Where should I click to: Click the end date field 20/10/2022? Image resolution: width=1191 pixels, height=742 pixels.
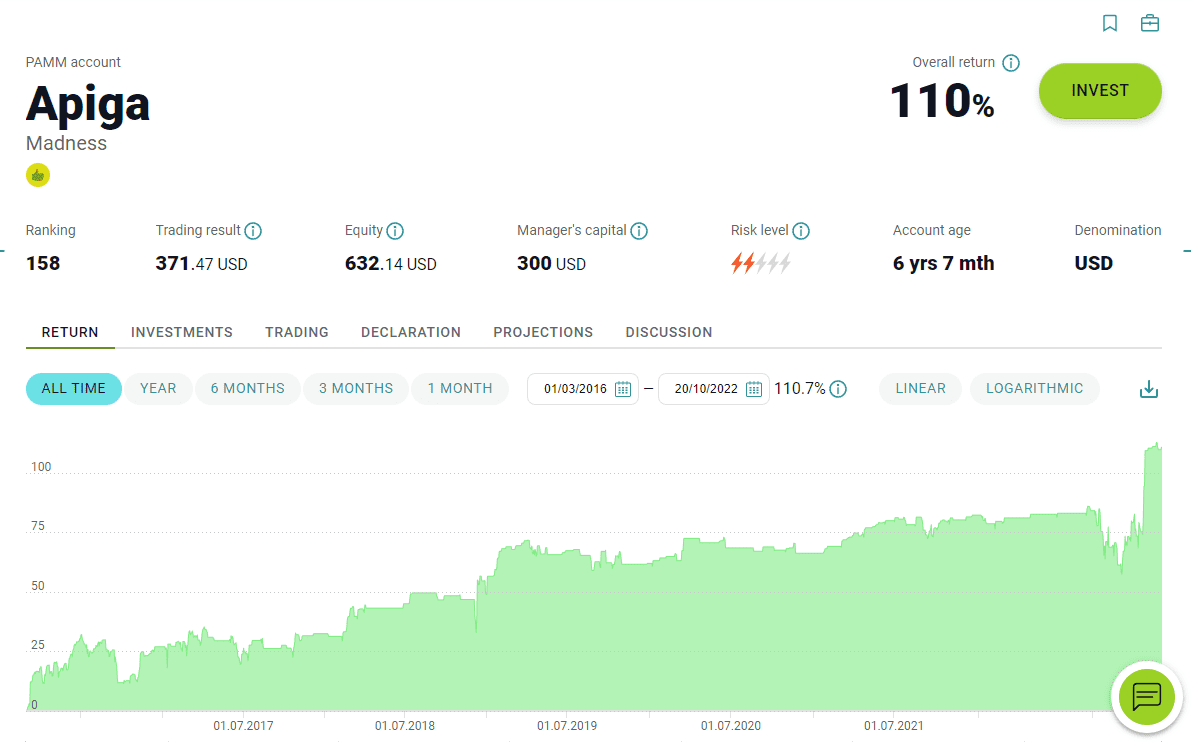tap(713, 389)
